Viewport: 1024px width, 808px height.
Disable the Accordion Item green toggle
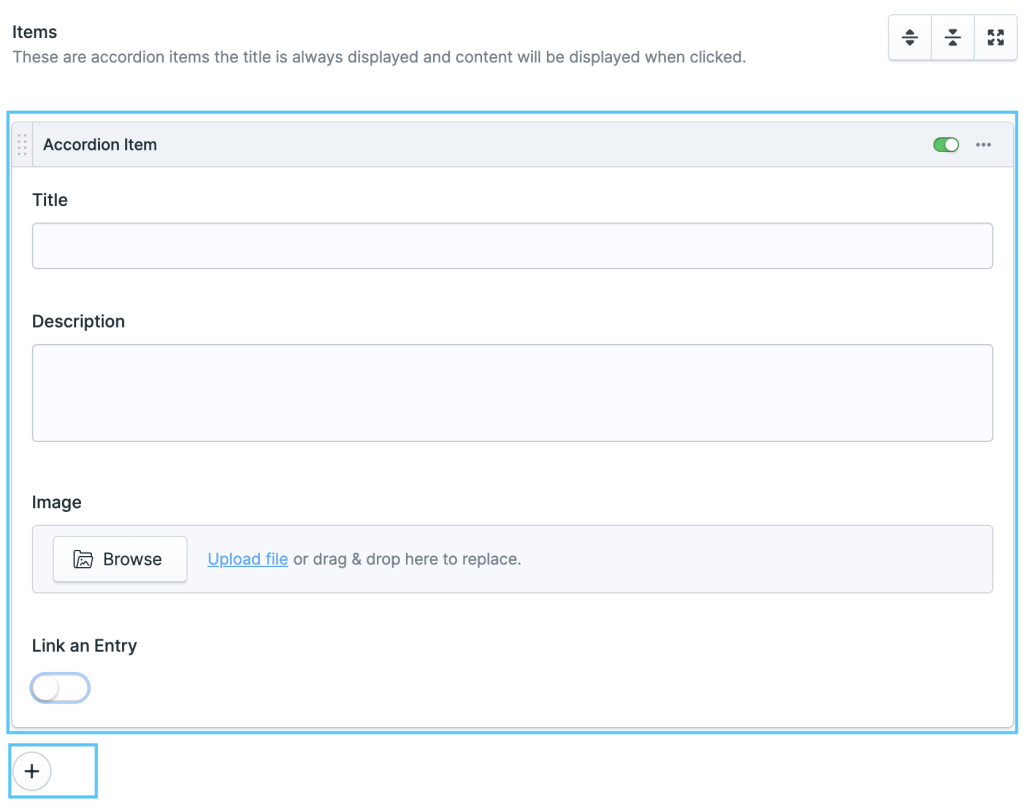tap(945, 144)
